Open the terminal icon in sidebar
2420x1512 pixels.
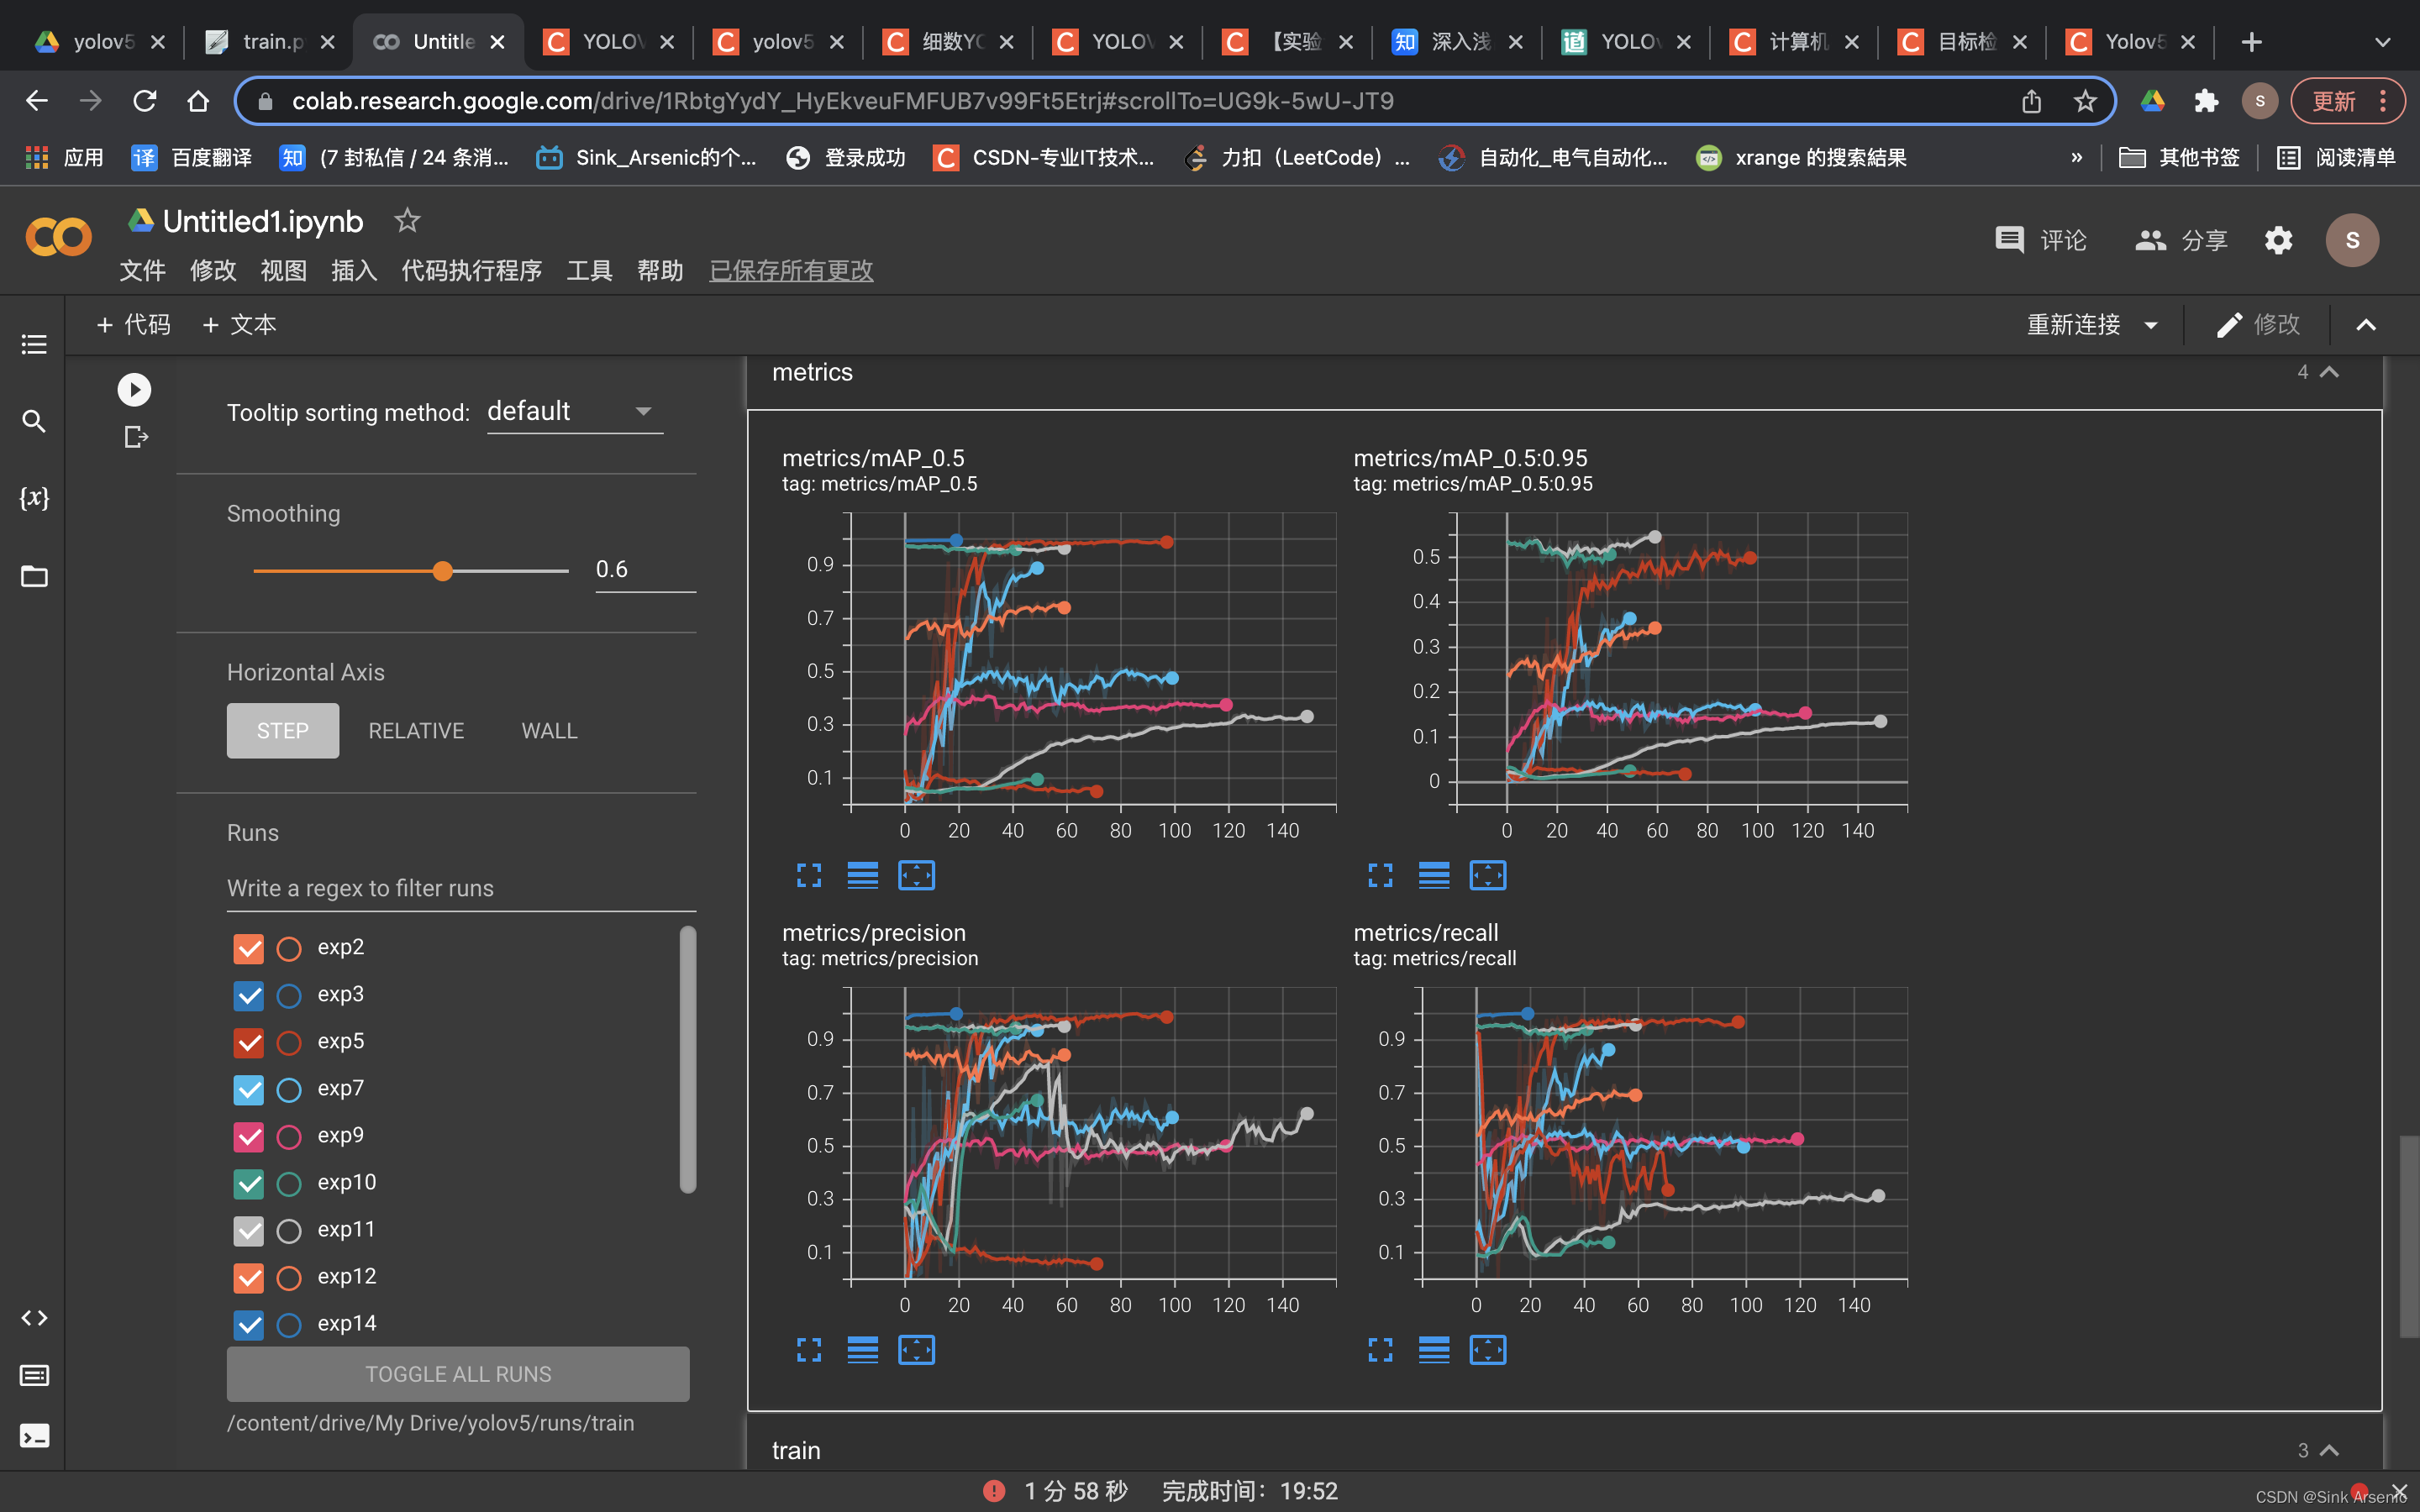click(34, 1436)
